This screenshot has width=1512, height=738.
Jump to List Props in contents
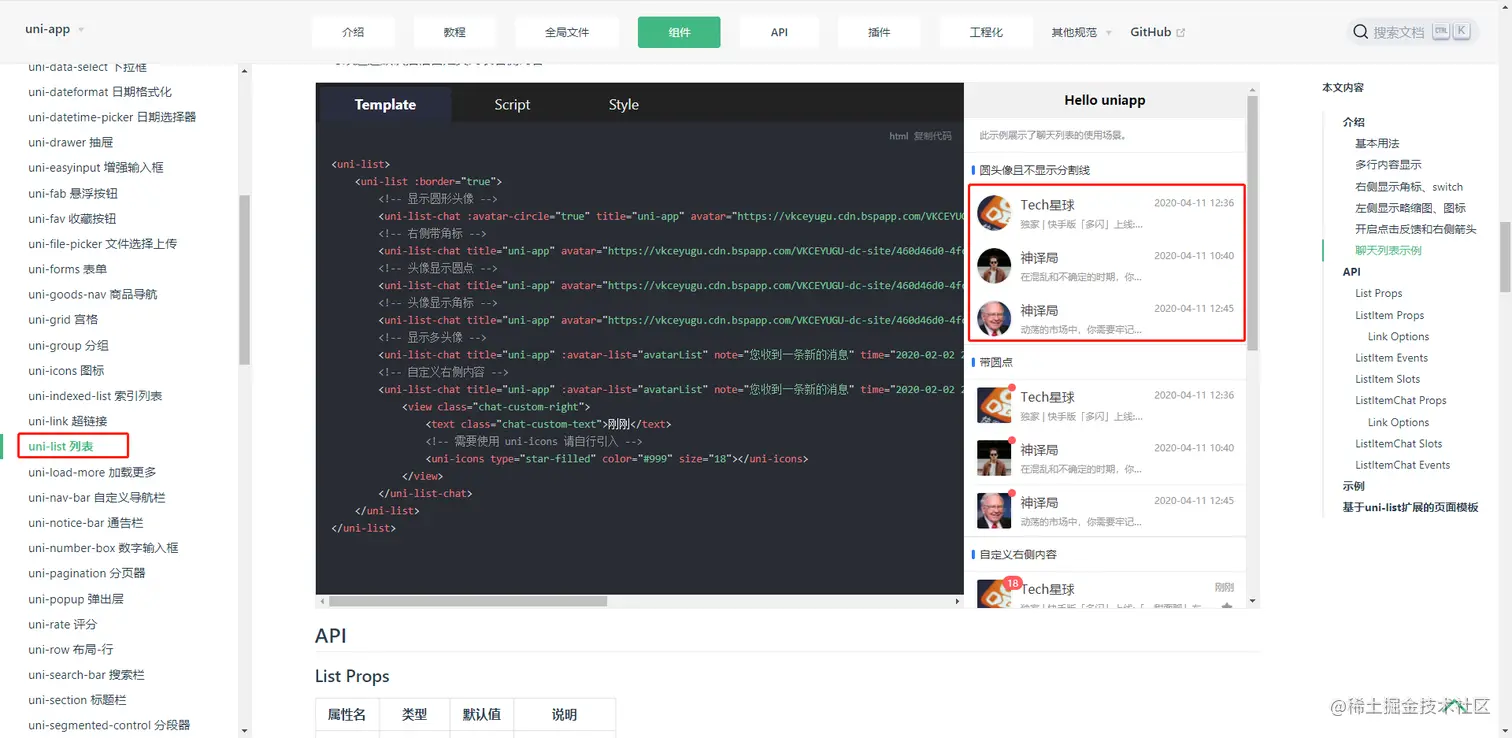(x=1379, y=293)
